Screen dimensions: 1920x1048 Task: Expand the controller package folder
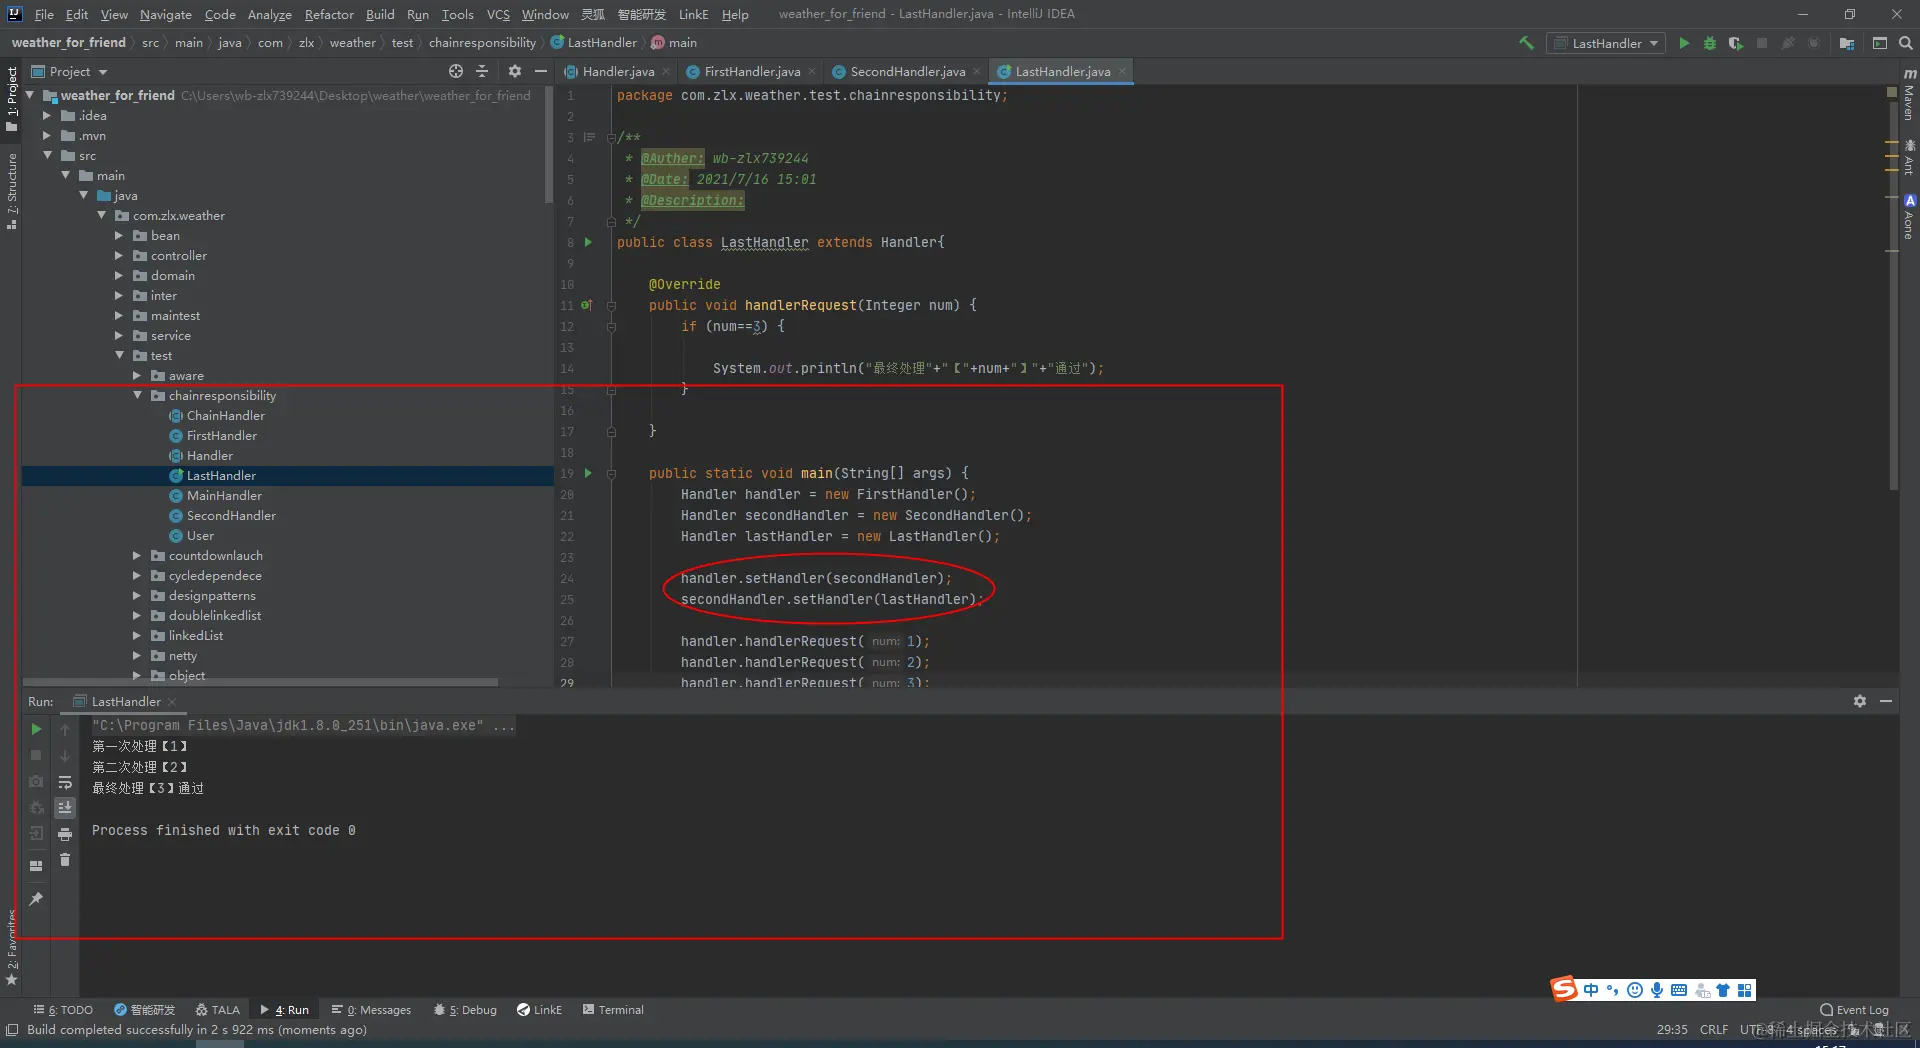119,256
